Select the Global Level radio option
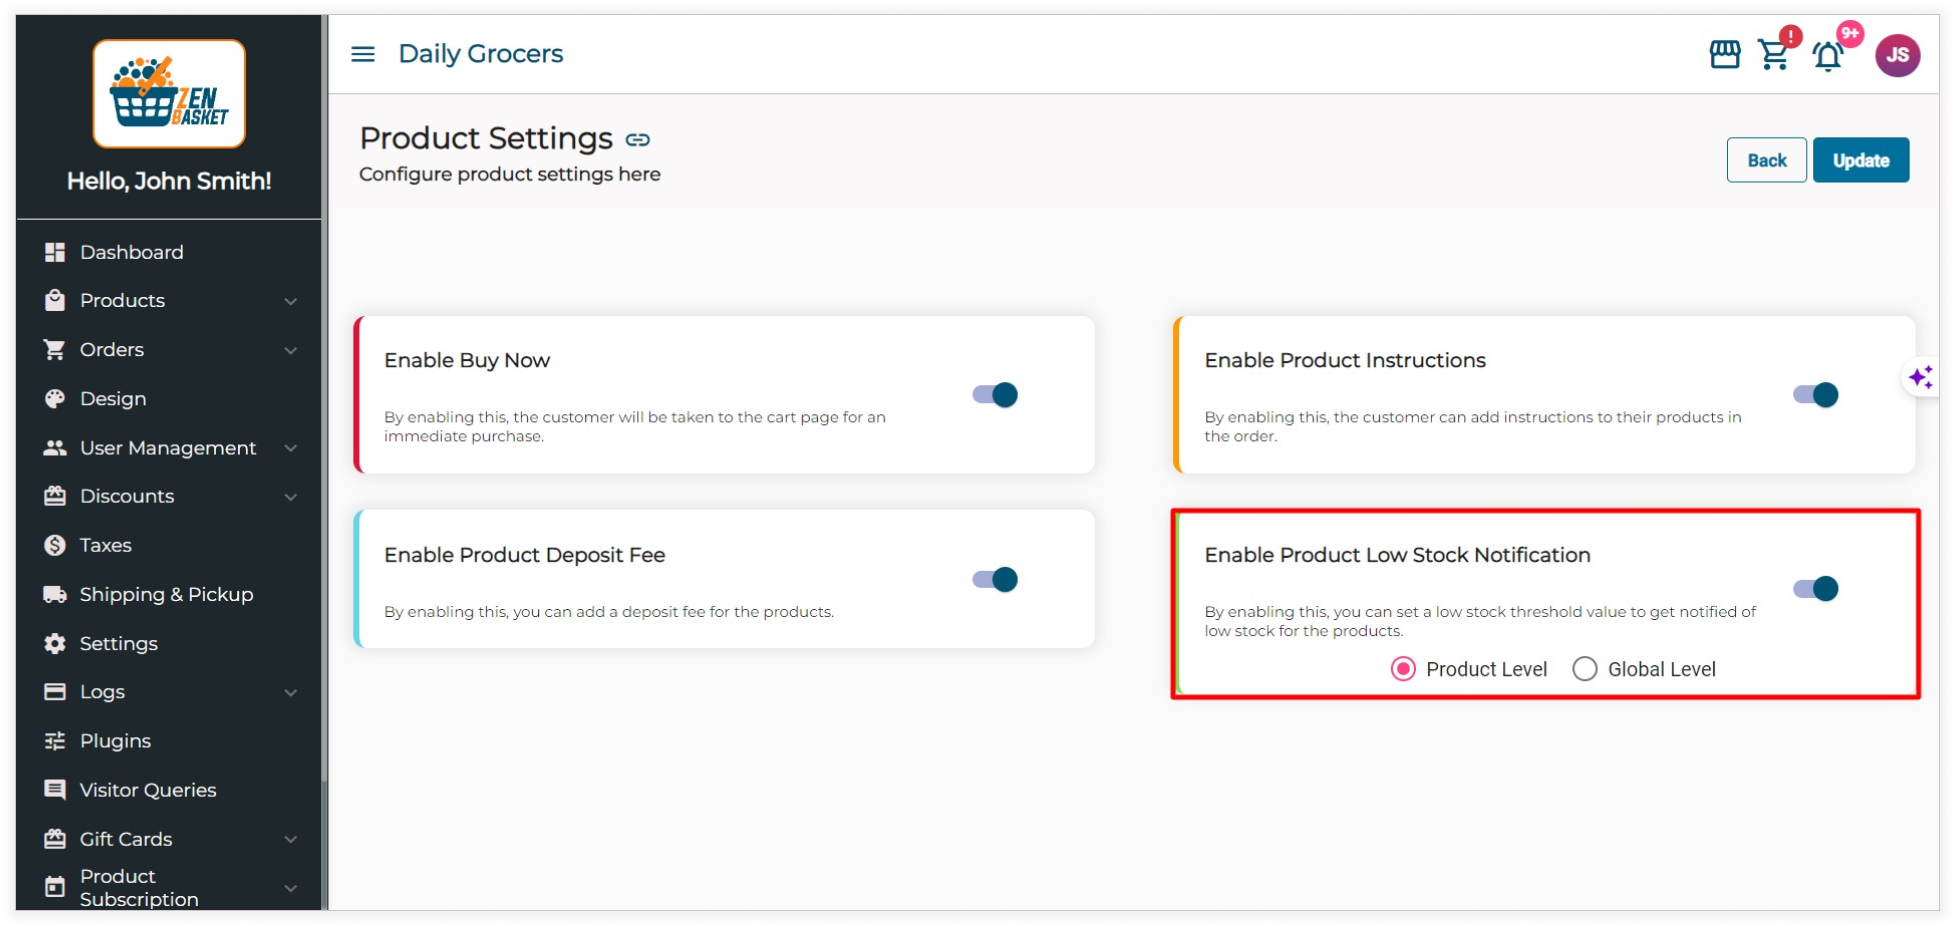This screenshot has height=927, width=1955. 1585,669
